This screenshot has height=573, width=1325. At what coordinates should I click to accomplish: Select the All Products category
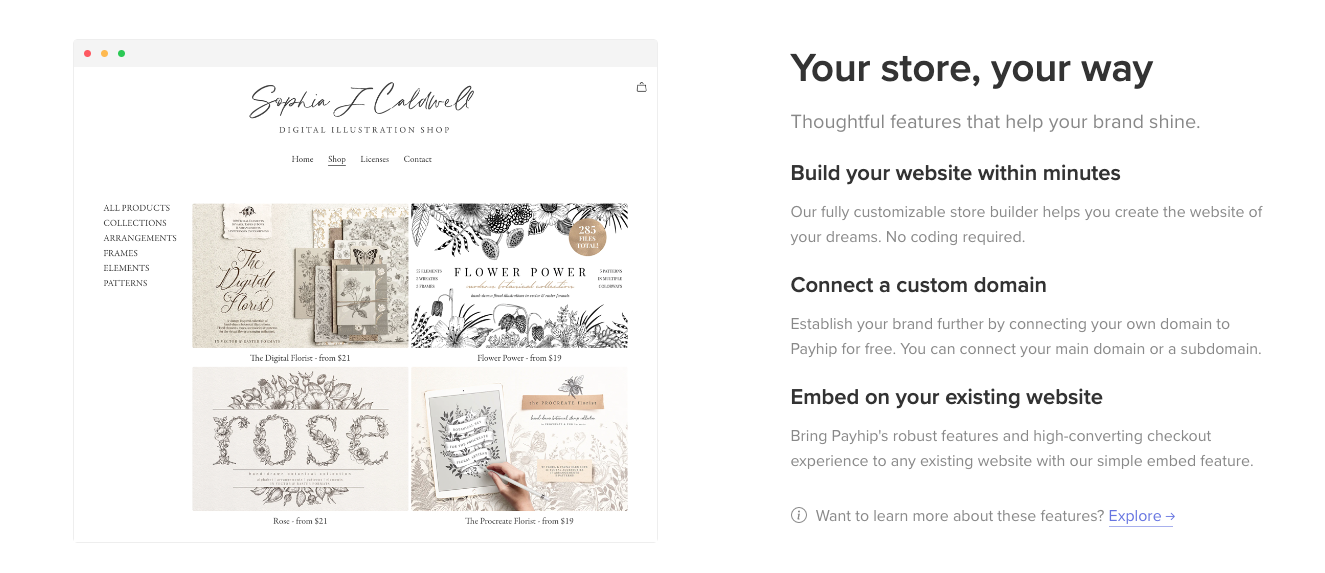point(137,208)
